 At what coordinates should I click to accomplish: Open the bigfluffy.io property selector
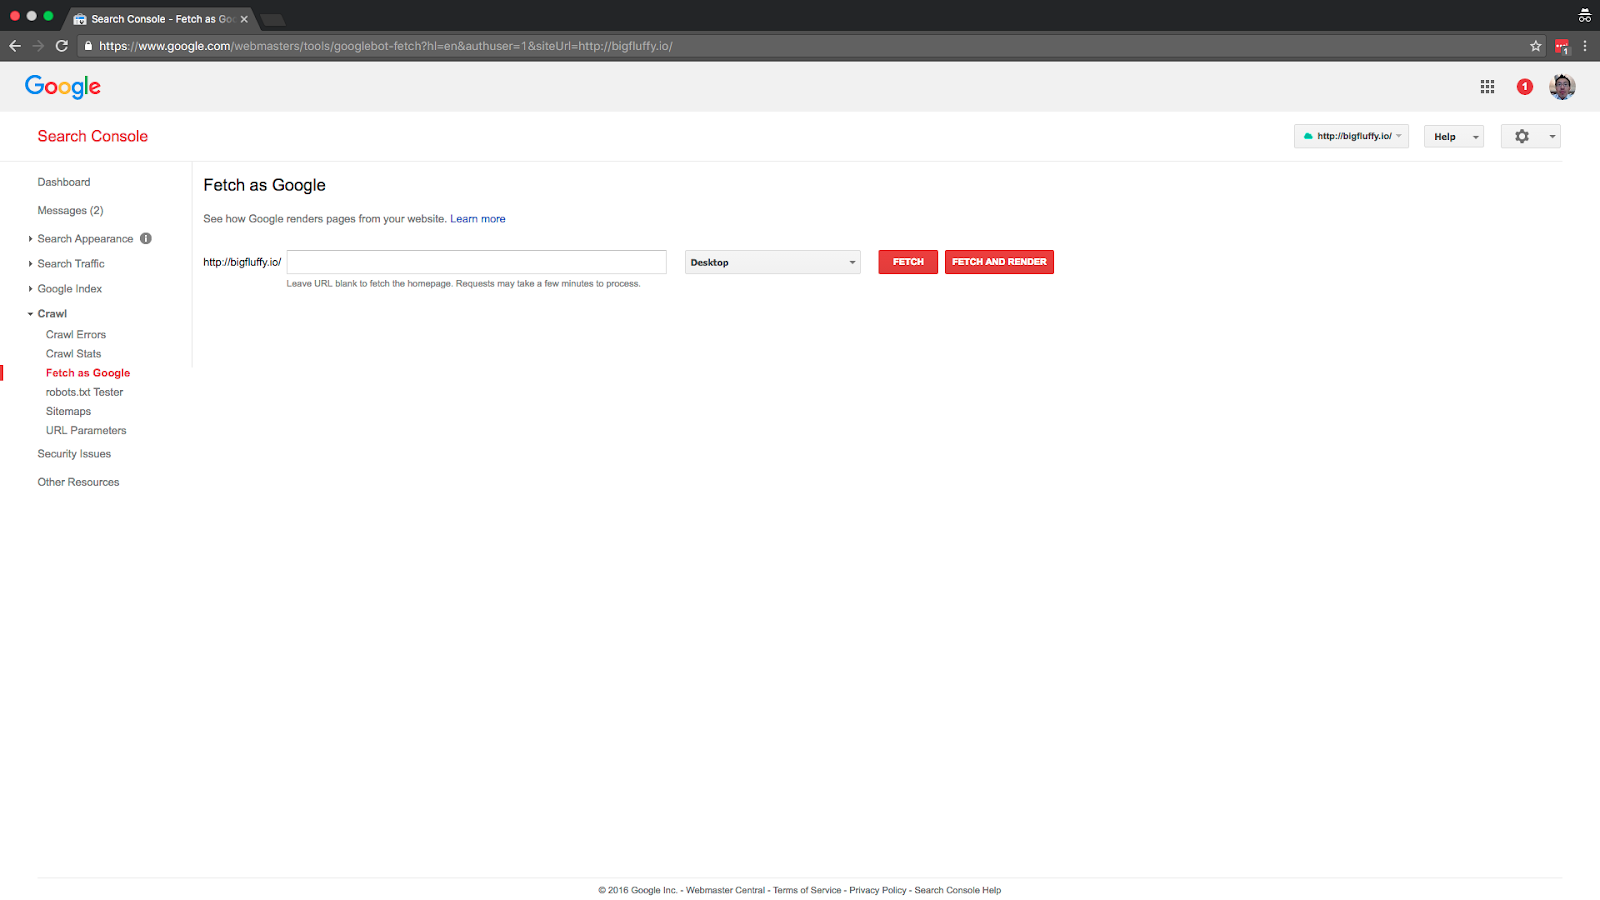(1351, 137)
